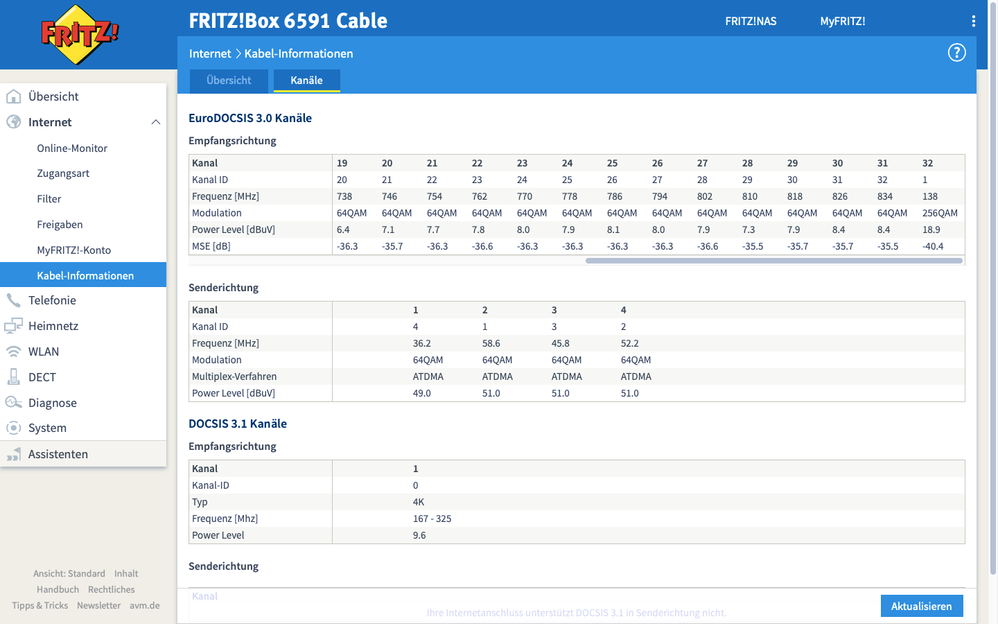Click the Internet sidebar item label

coord(50,122)
